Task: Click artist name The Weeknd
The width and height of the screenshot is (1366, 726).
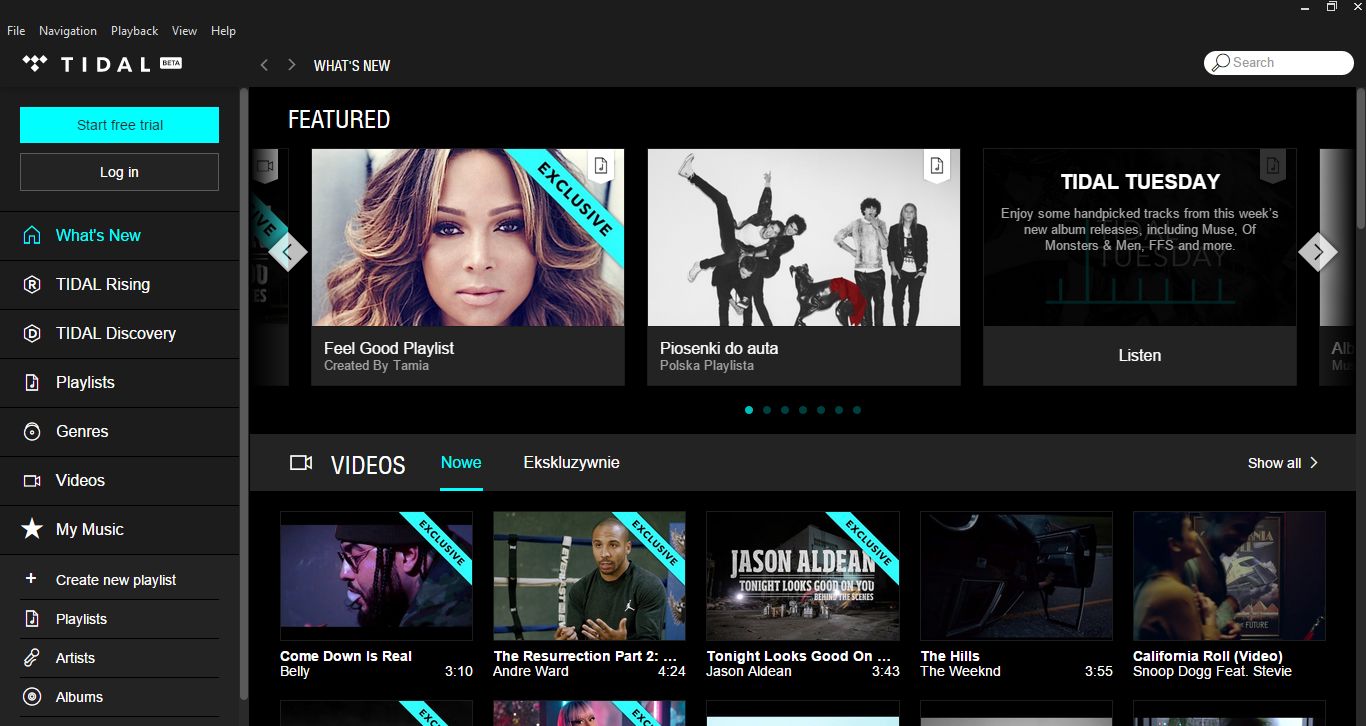Action: (961, 672)
